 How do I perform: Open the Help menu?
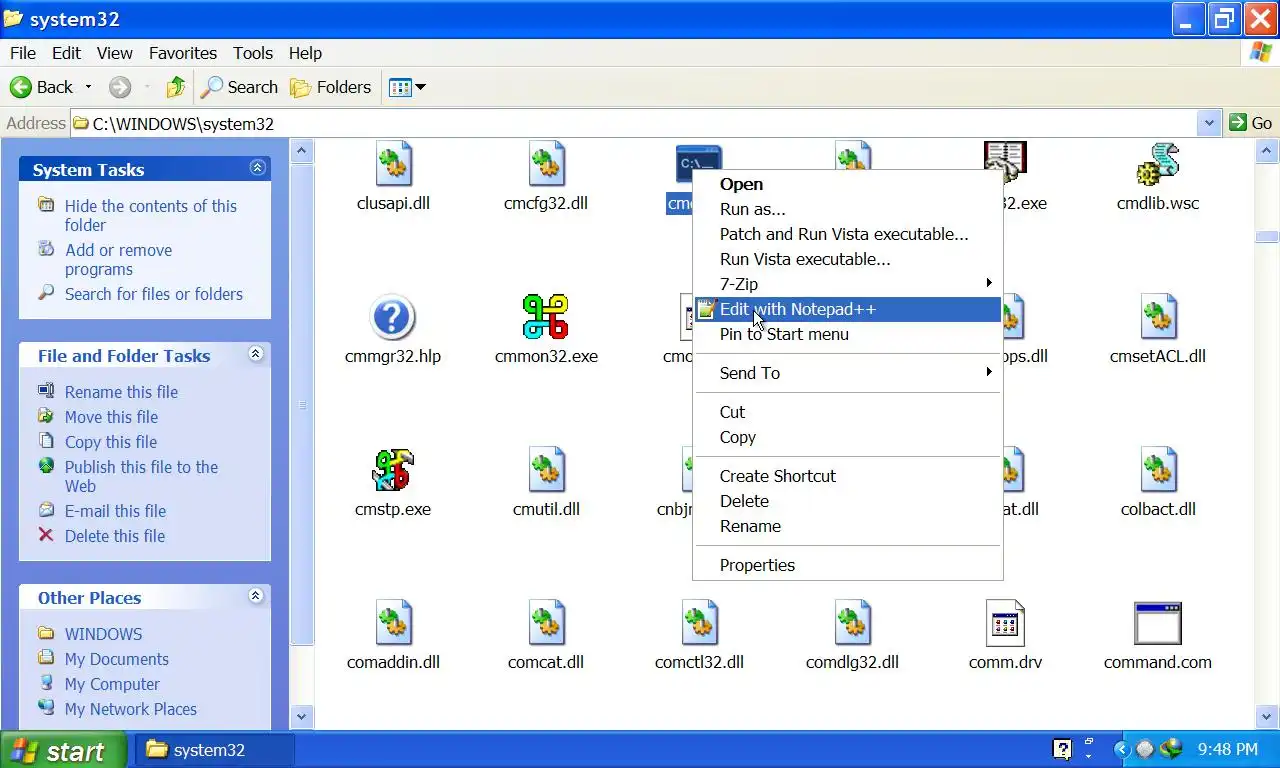click(305, 53)
